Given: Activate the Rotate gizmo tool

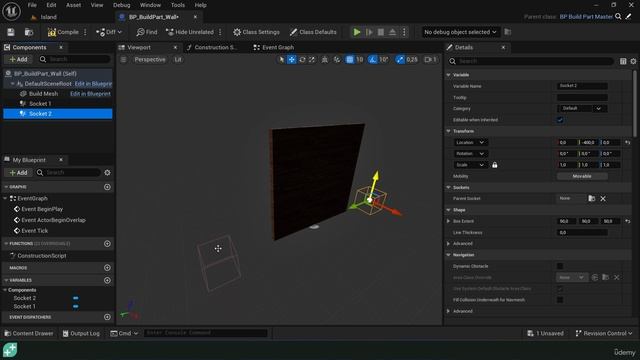Looking at the screenshot, I should [302, 60].
